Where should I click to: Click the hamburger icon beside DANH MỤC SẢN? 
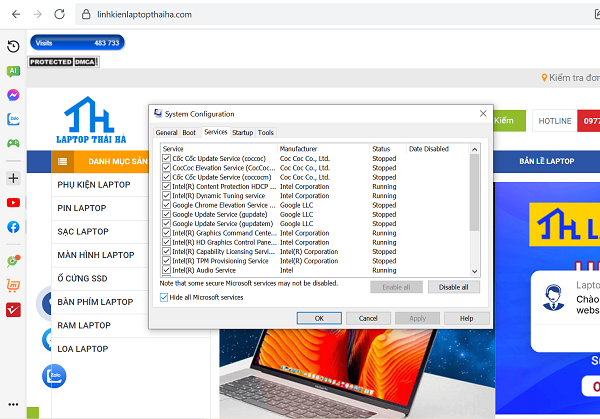click(x=63, y=161)
